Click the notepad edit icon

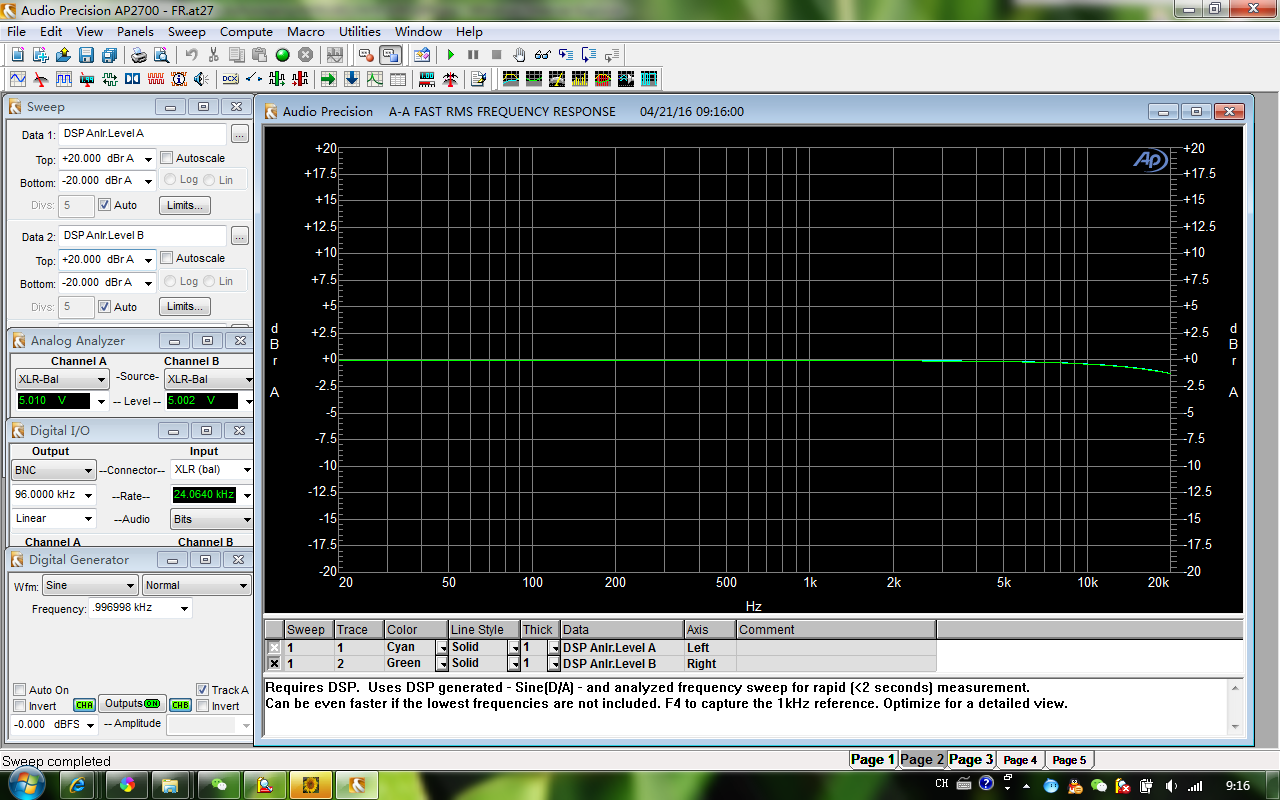click(478, 79)
